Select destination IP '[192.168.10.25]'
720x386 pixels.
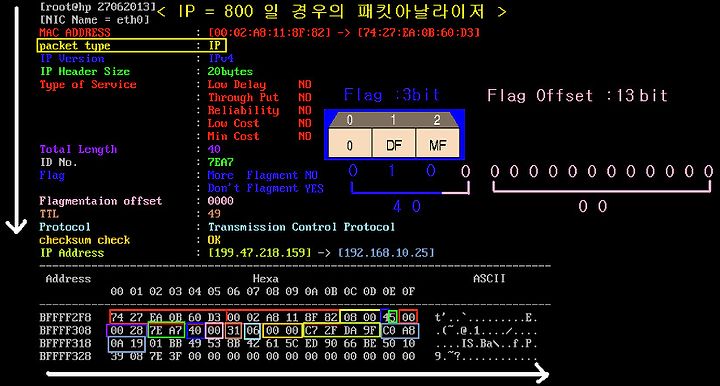(x=386, y=253)
